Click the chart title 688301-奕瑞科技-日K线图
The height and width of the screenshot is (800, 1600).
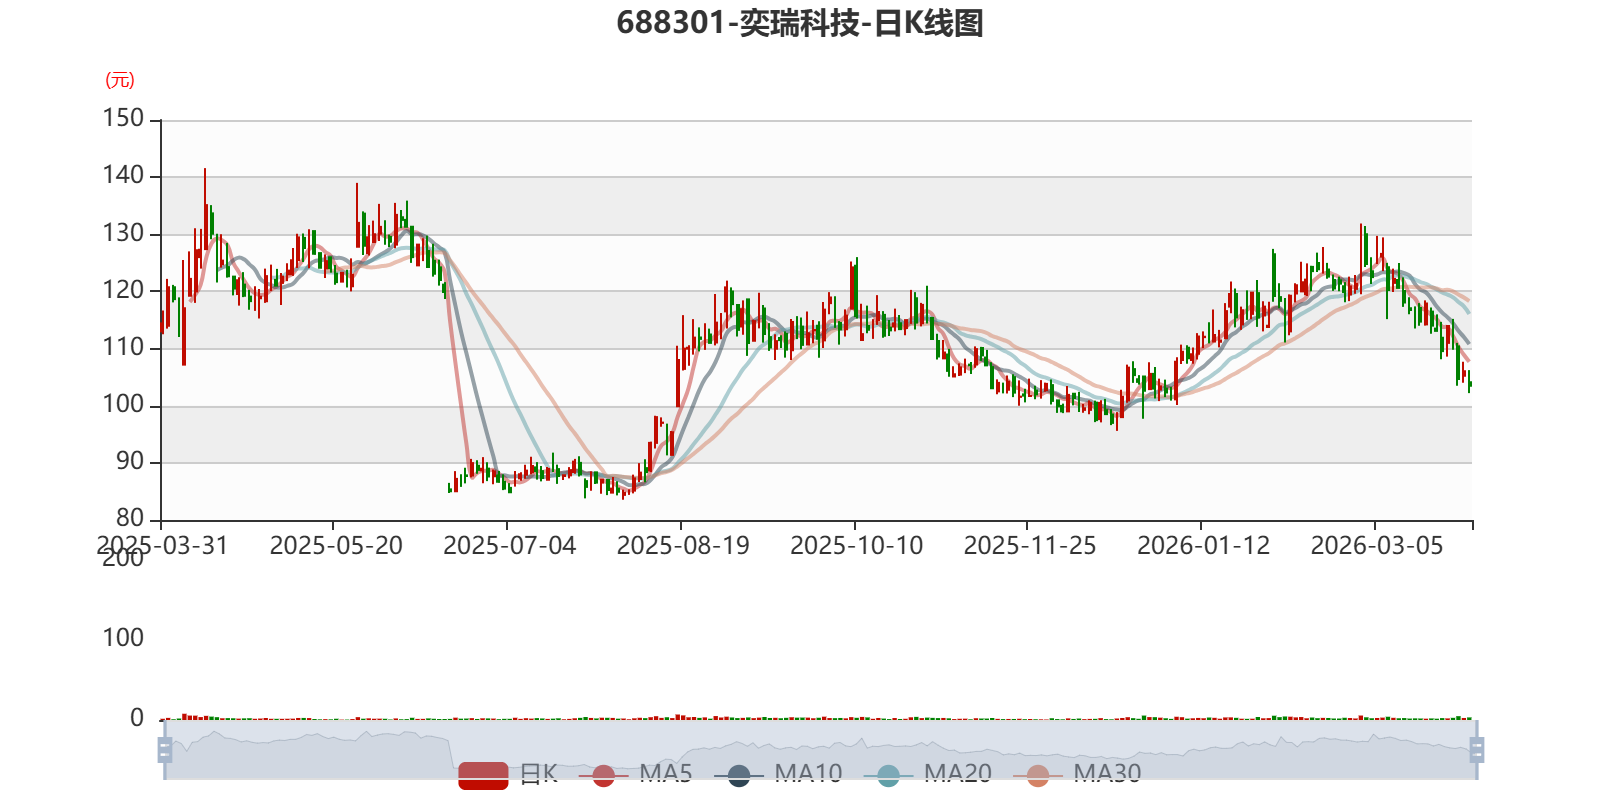800,23
